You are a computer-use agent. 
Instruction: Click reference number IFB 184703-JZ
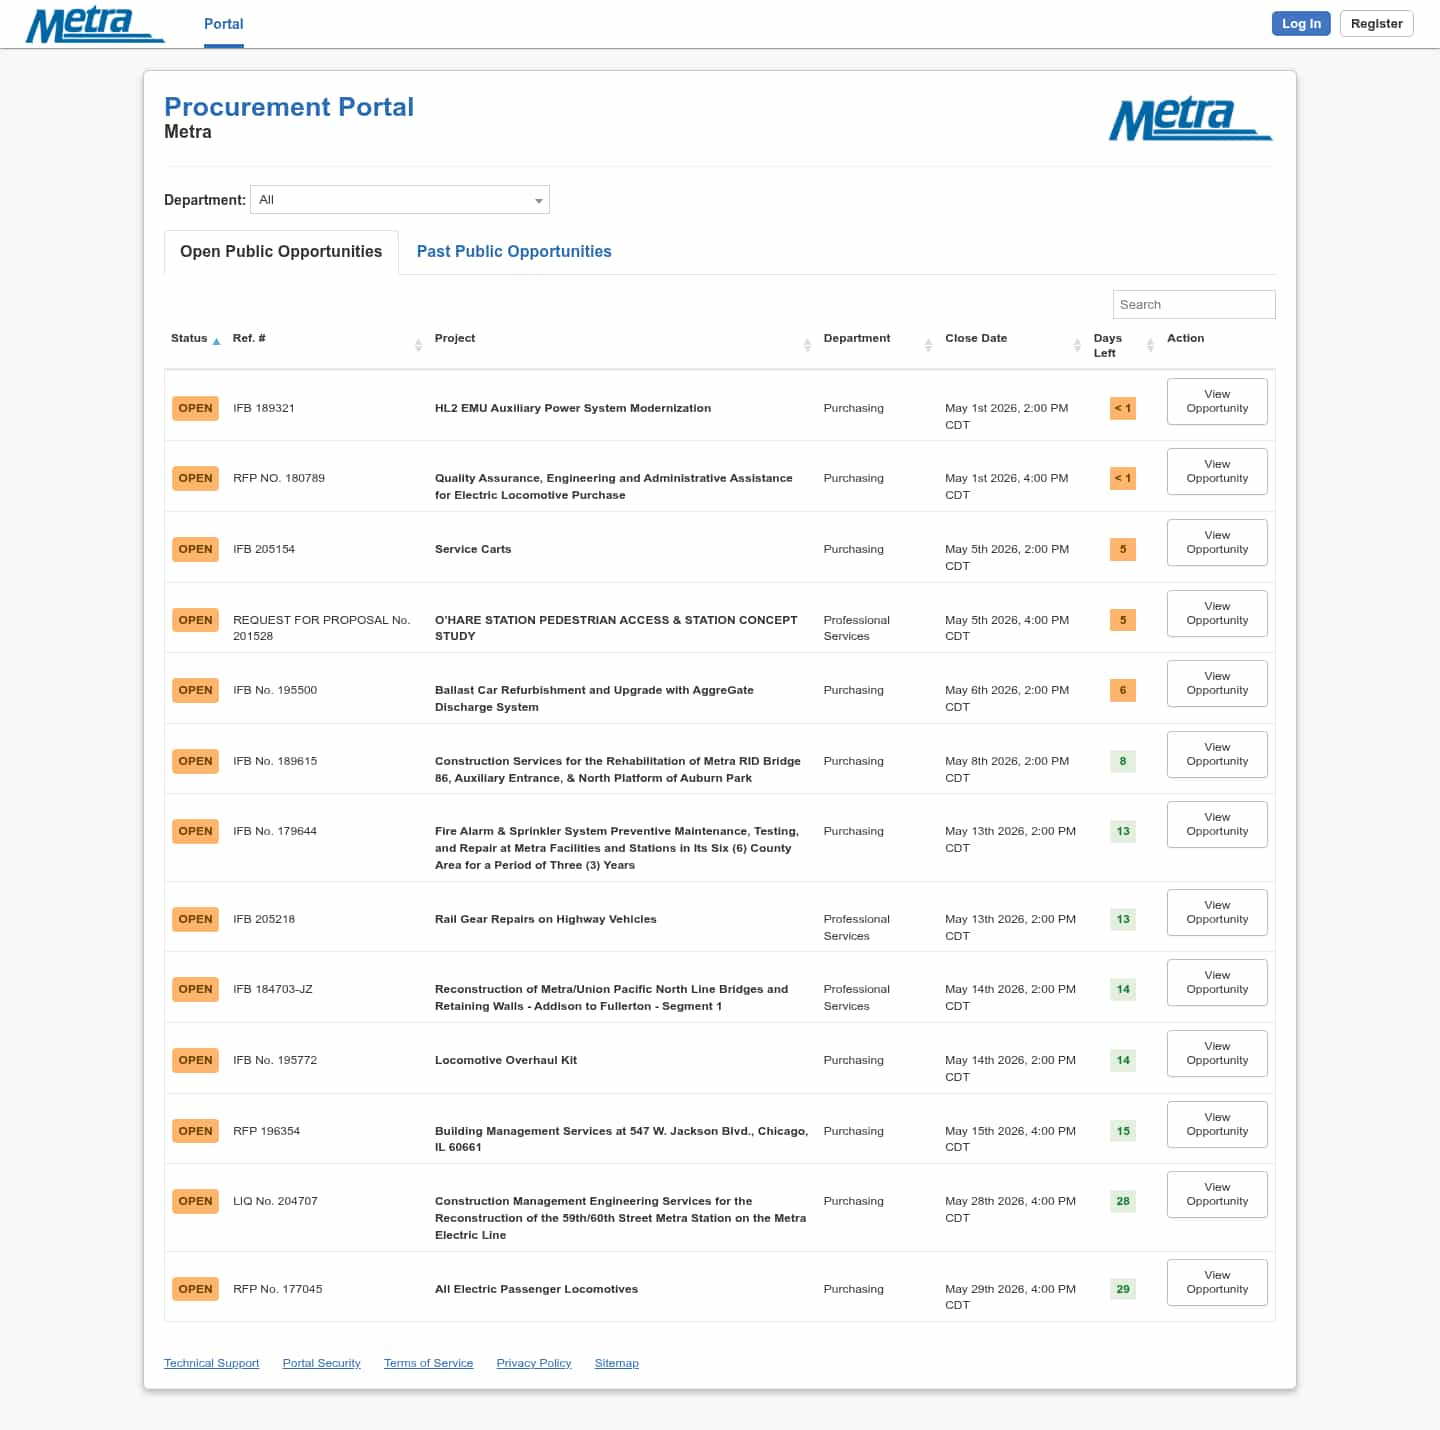point(273,990)
